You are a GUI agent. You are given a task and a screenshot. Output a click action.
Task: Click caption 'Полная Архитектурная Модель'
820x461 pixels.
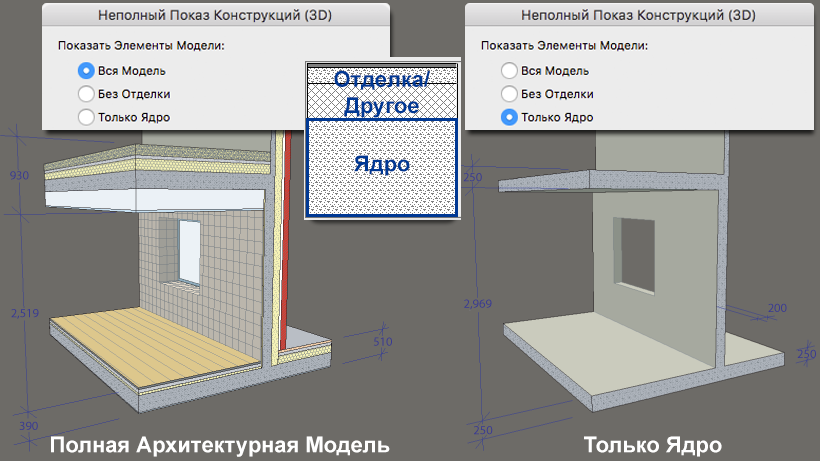pos(220,445)
